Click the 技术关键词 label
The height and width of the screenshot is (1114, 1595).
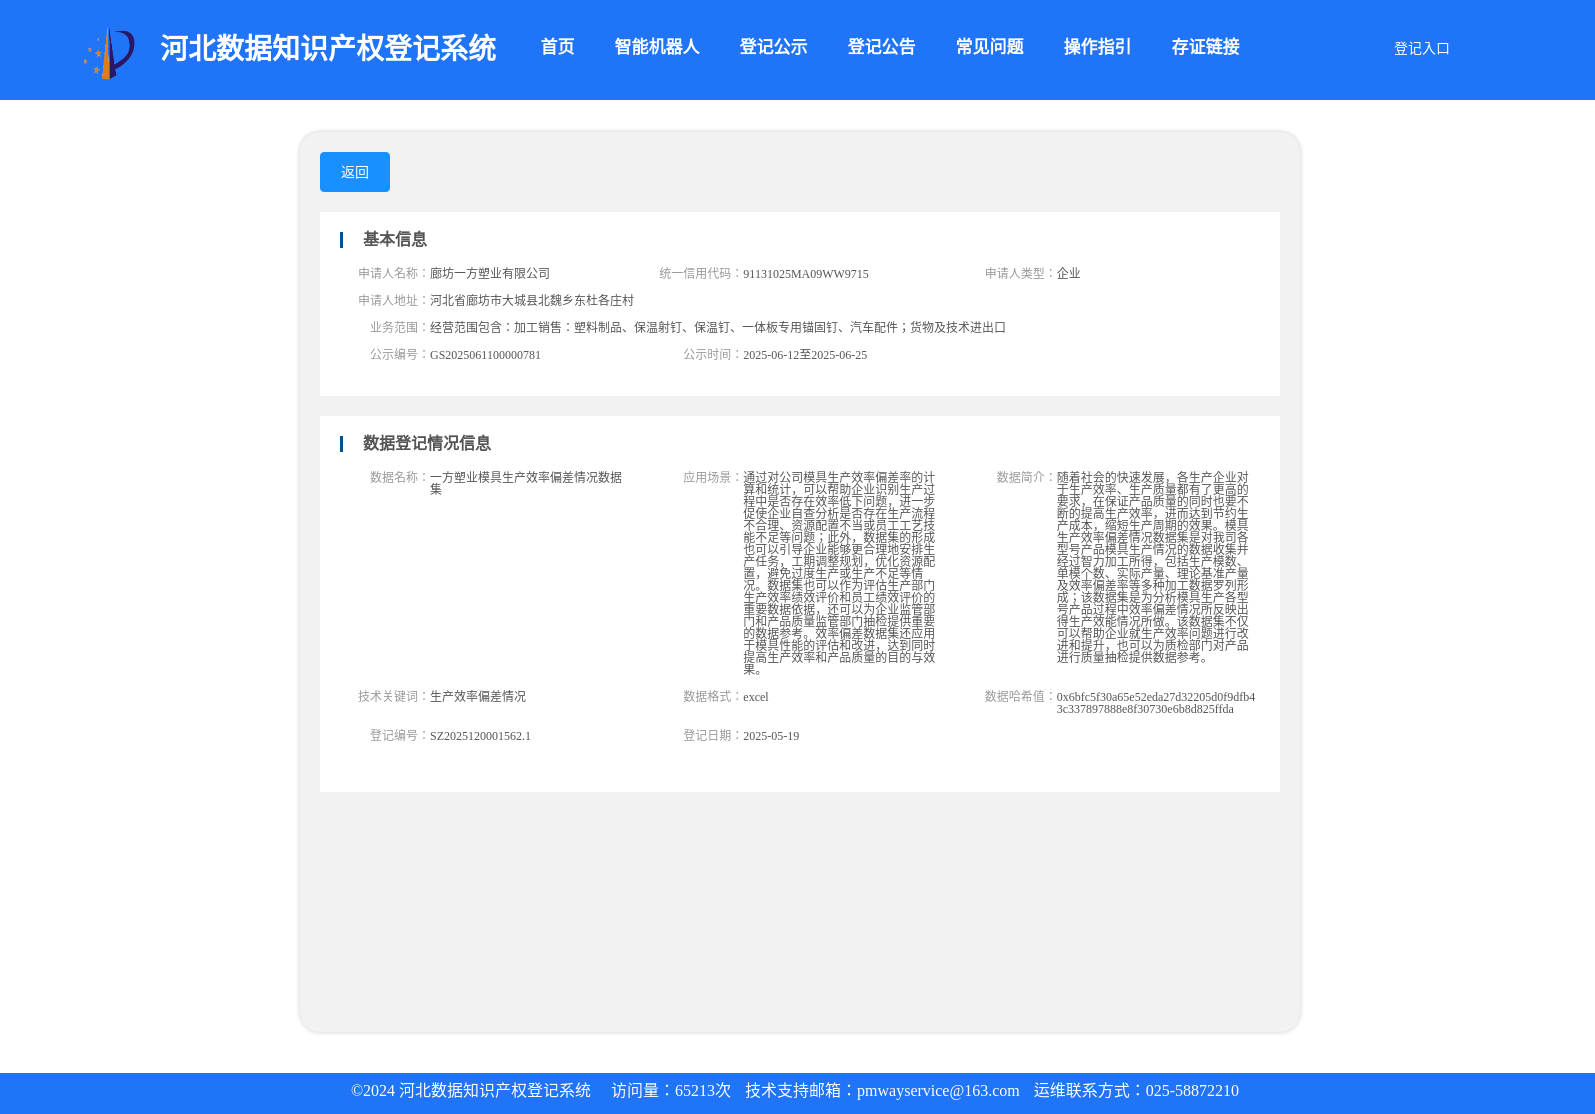(x=393, y=696)
